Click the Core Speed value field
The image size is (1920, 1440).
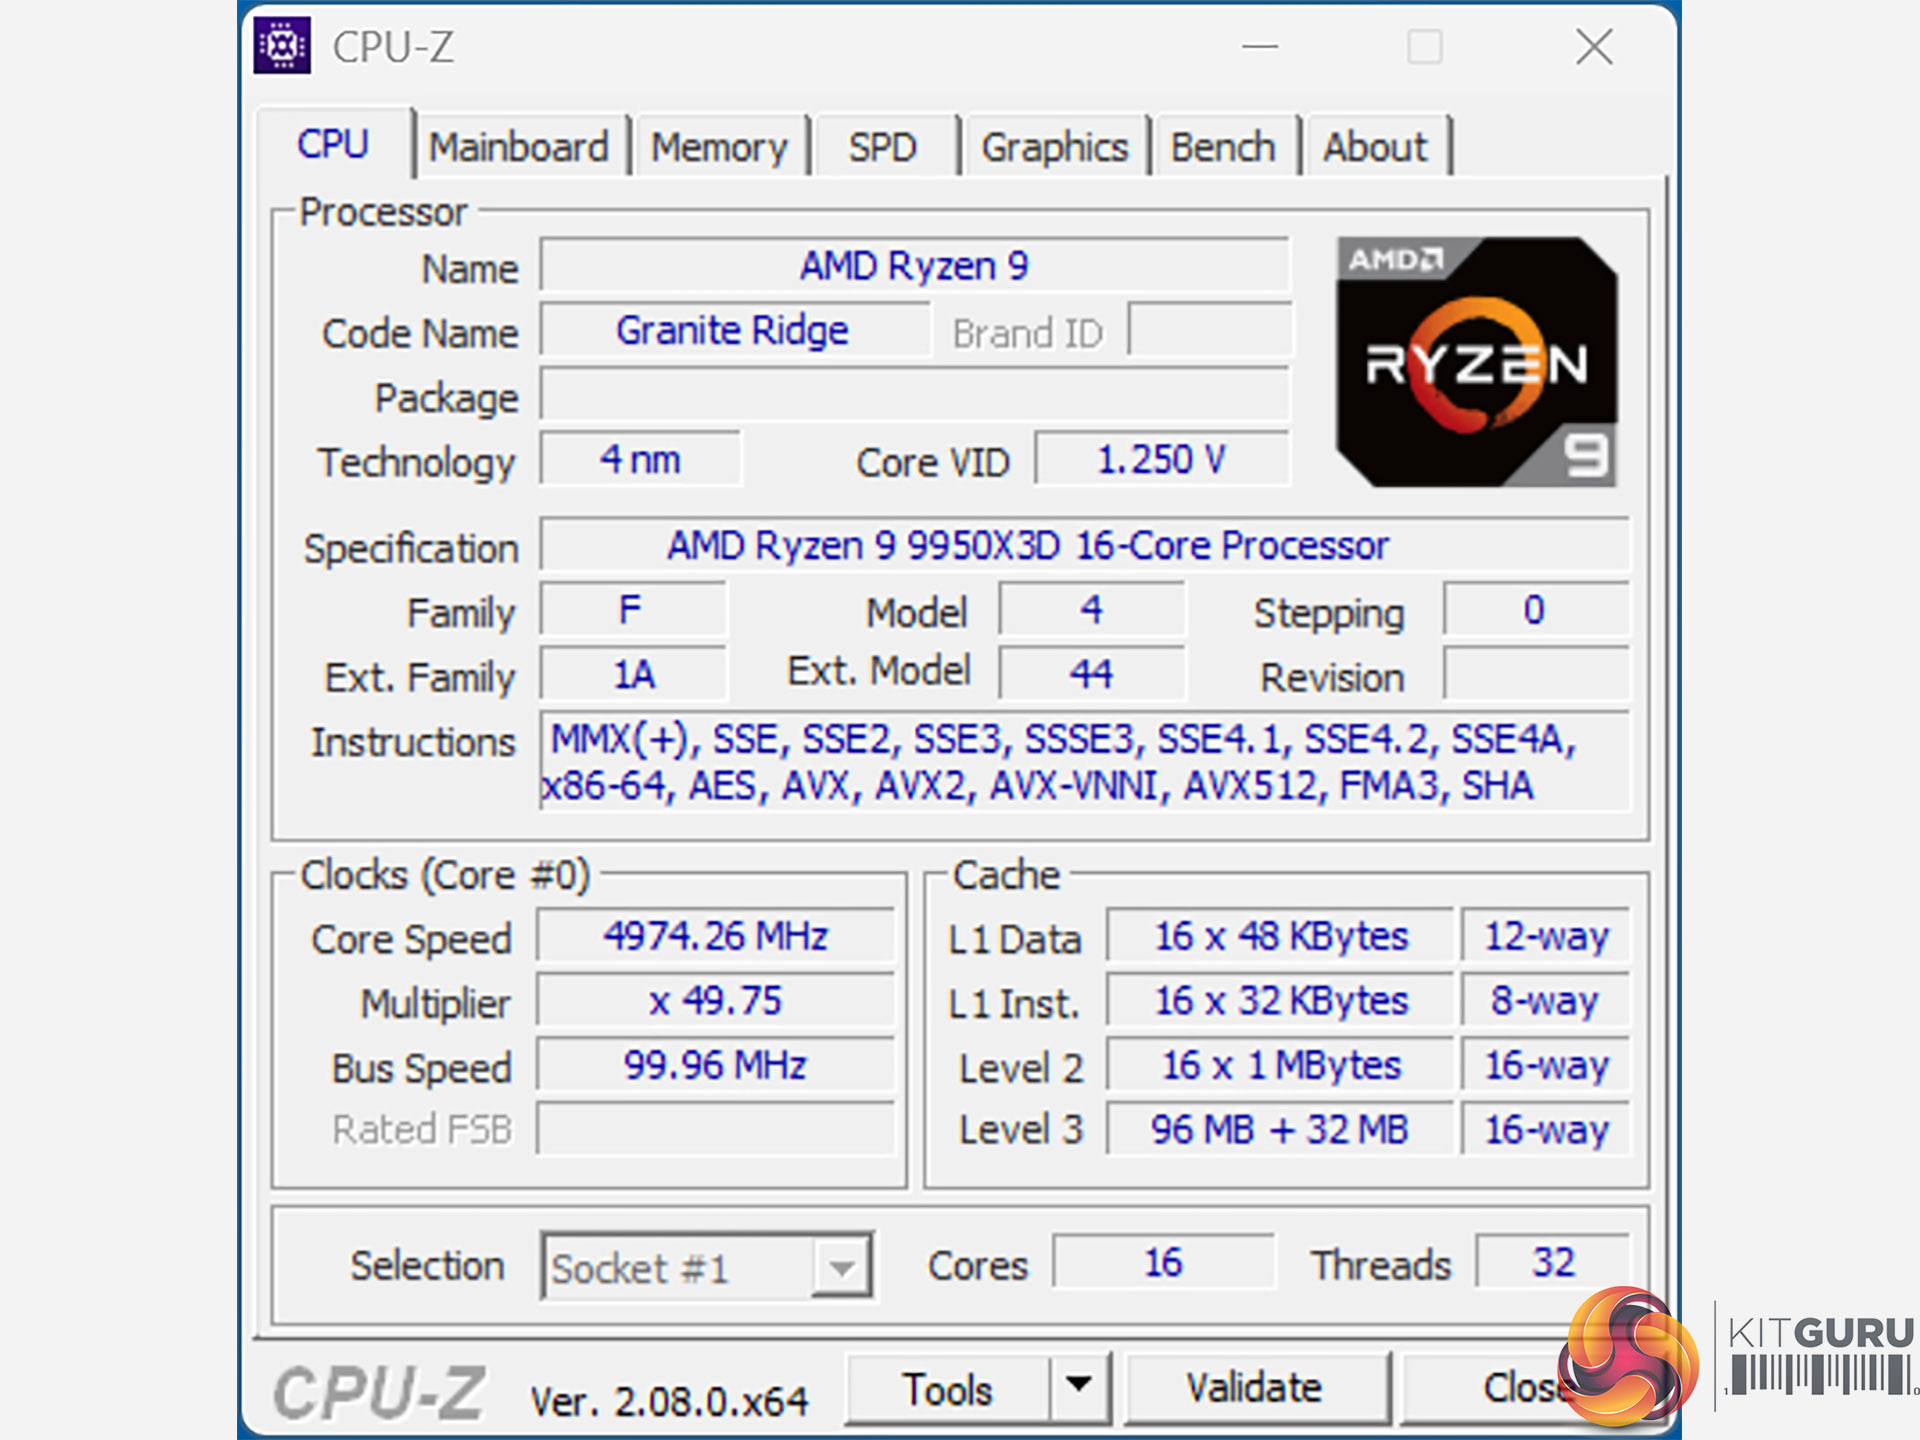(x=715, y=936)
